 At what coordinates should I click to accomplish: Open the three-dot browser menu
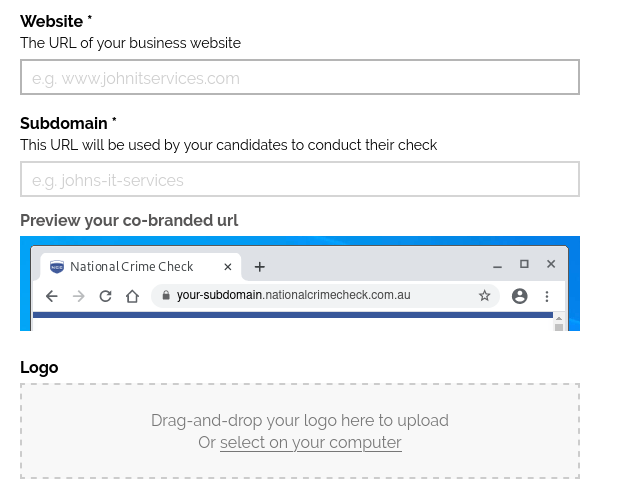(x=547, y=296)
